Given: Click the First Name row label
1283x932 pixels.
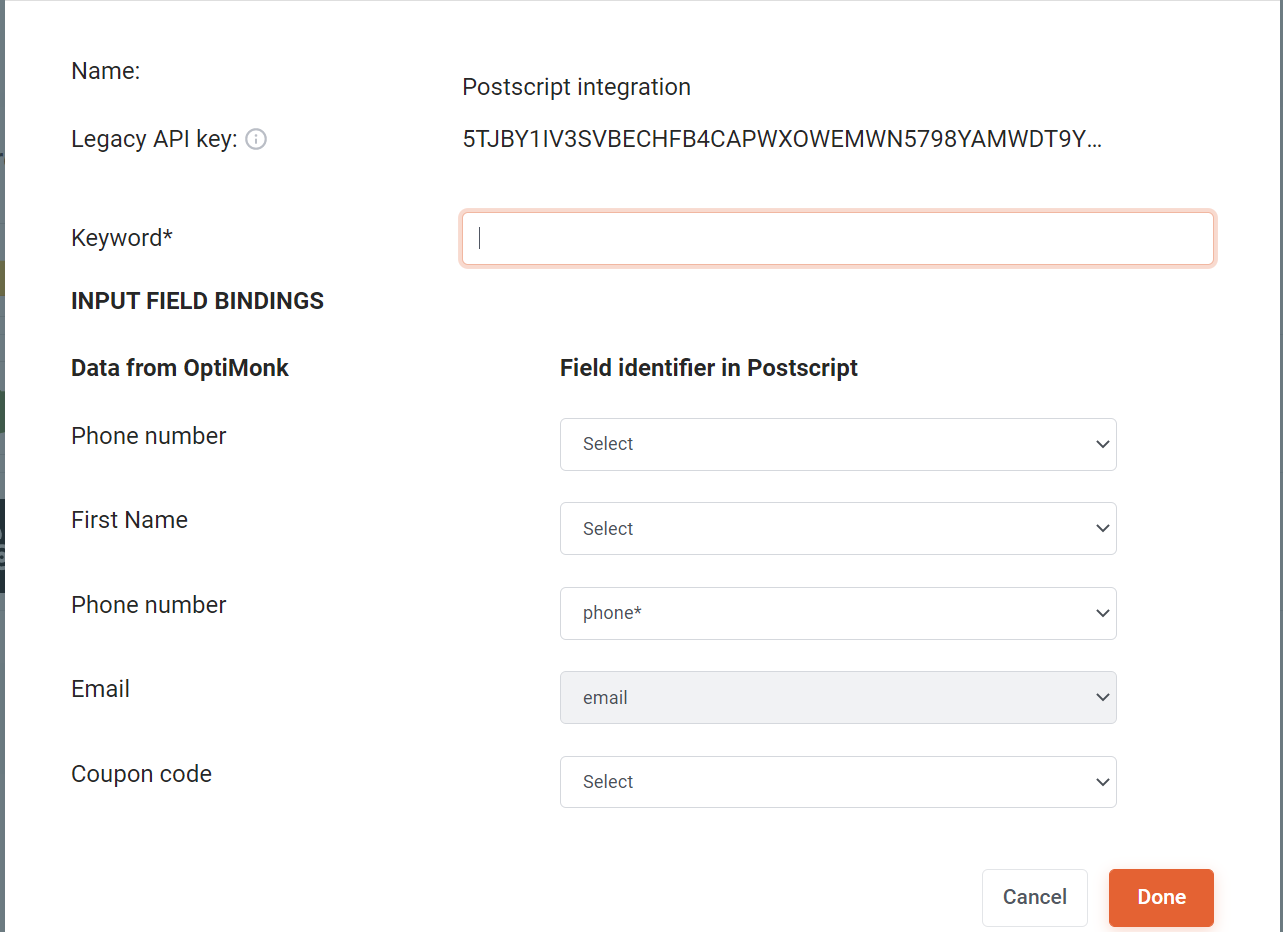Looking at the screenshot, I should point(129,520).
